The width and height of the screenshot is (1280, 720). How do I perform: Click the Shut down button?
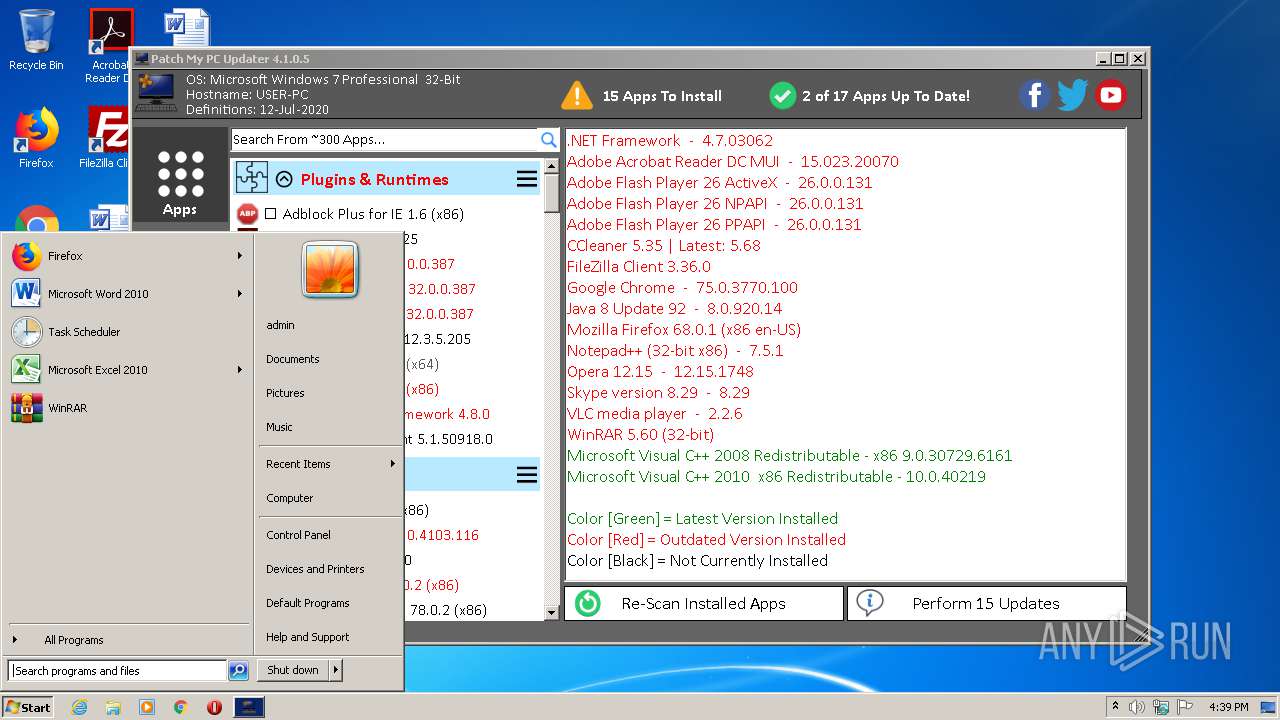pos(293,670)
